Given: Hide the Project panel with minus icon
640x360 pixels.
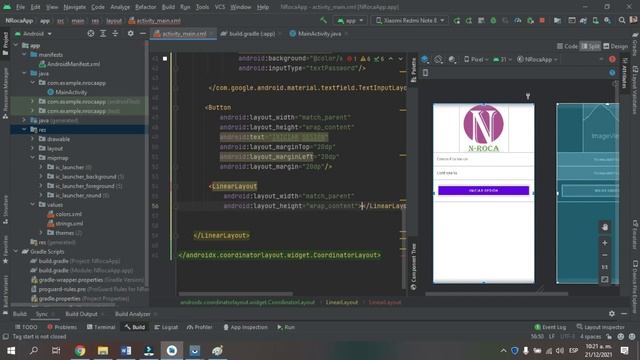Looking at the screenshot, I should click(142, 33).
